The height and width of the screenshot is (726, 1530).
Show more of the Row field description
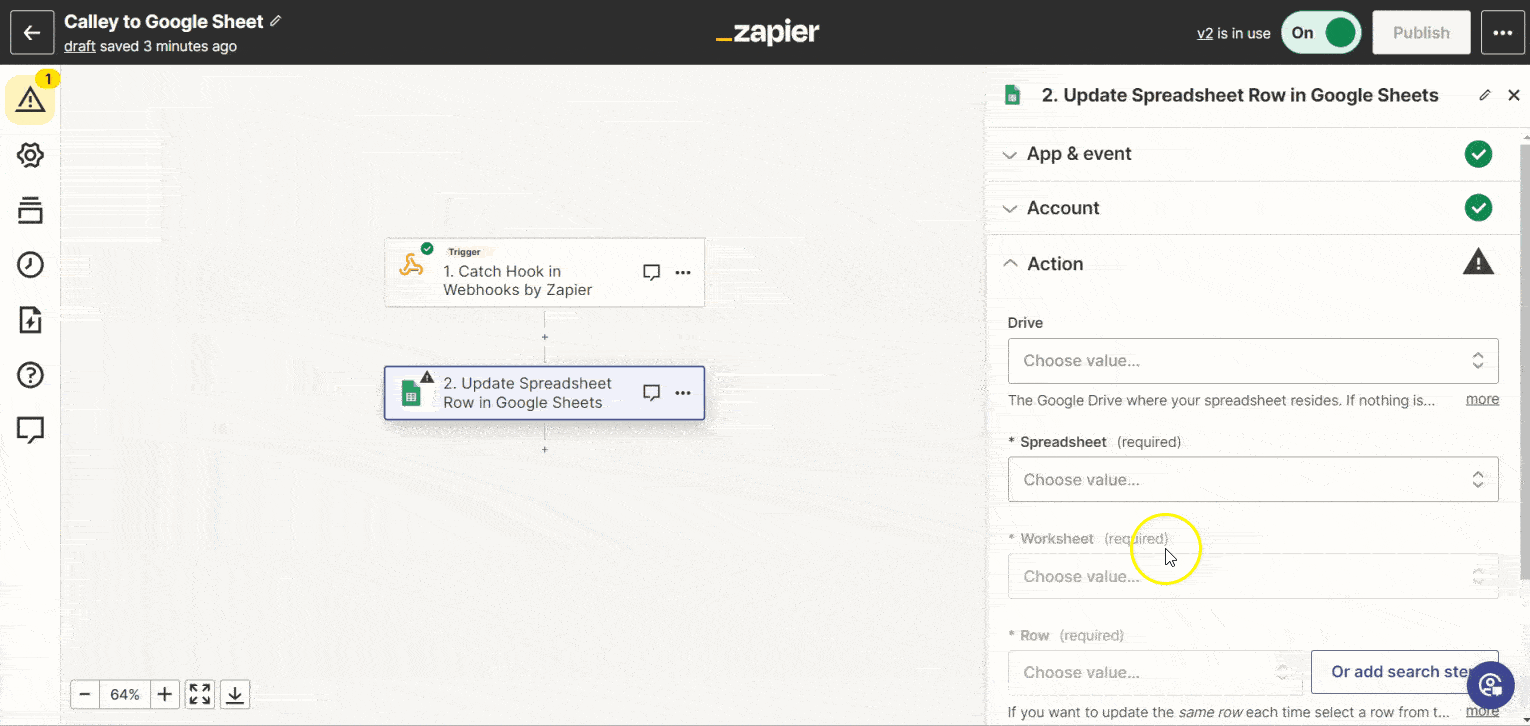[1482, 711]
